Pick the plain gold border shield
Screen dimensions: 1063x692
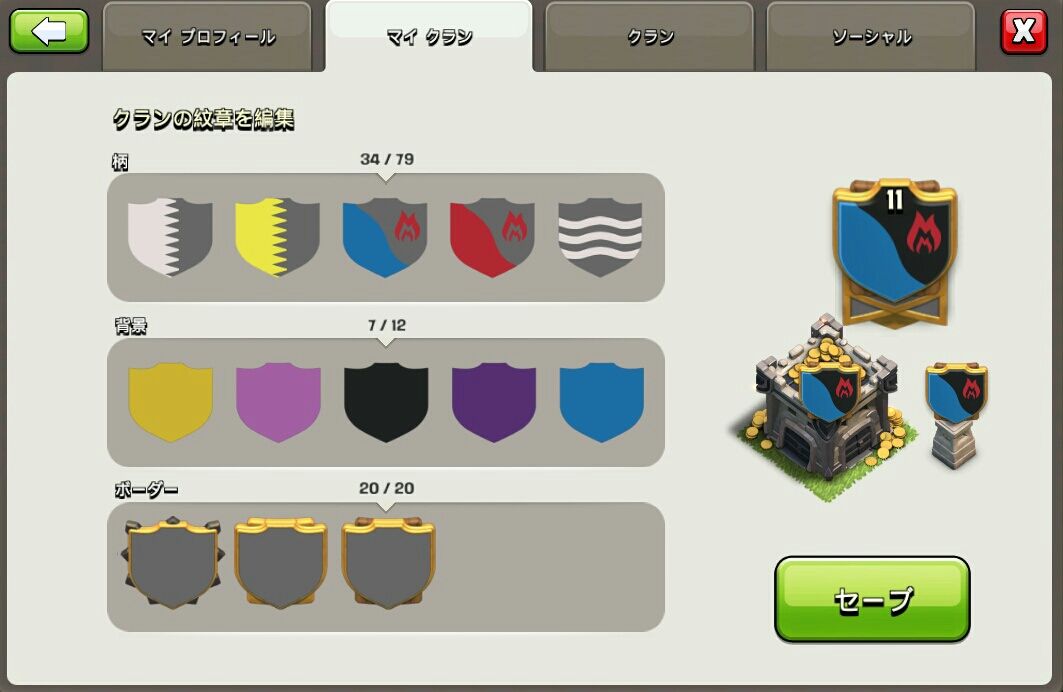281,563
